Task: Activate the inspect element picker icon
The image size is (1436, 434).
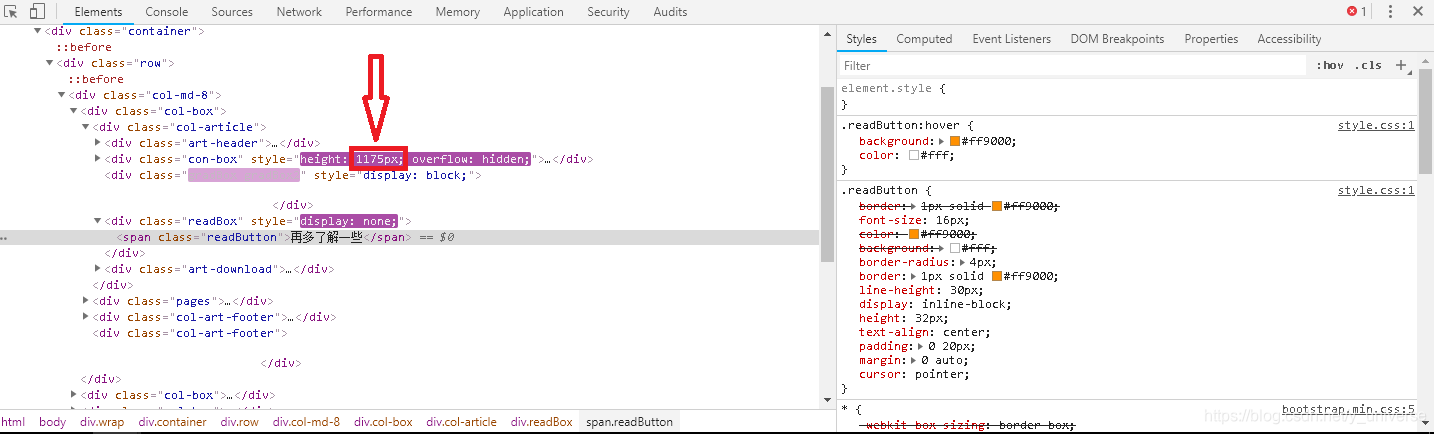Action: pos(12,12)
